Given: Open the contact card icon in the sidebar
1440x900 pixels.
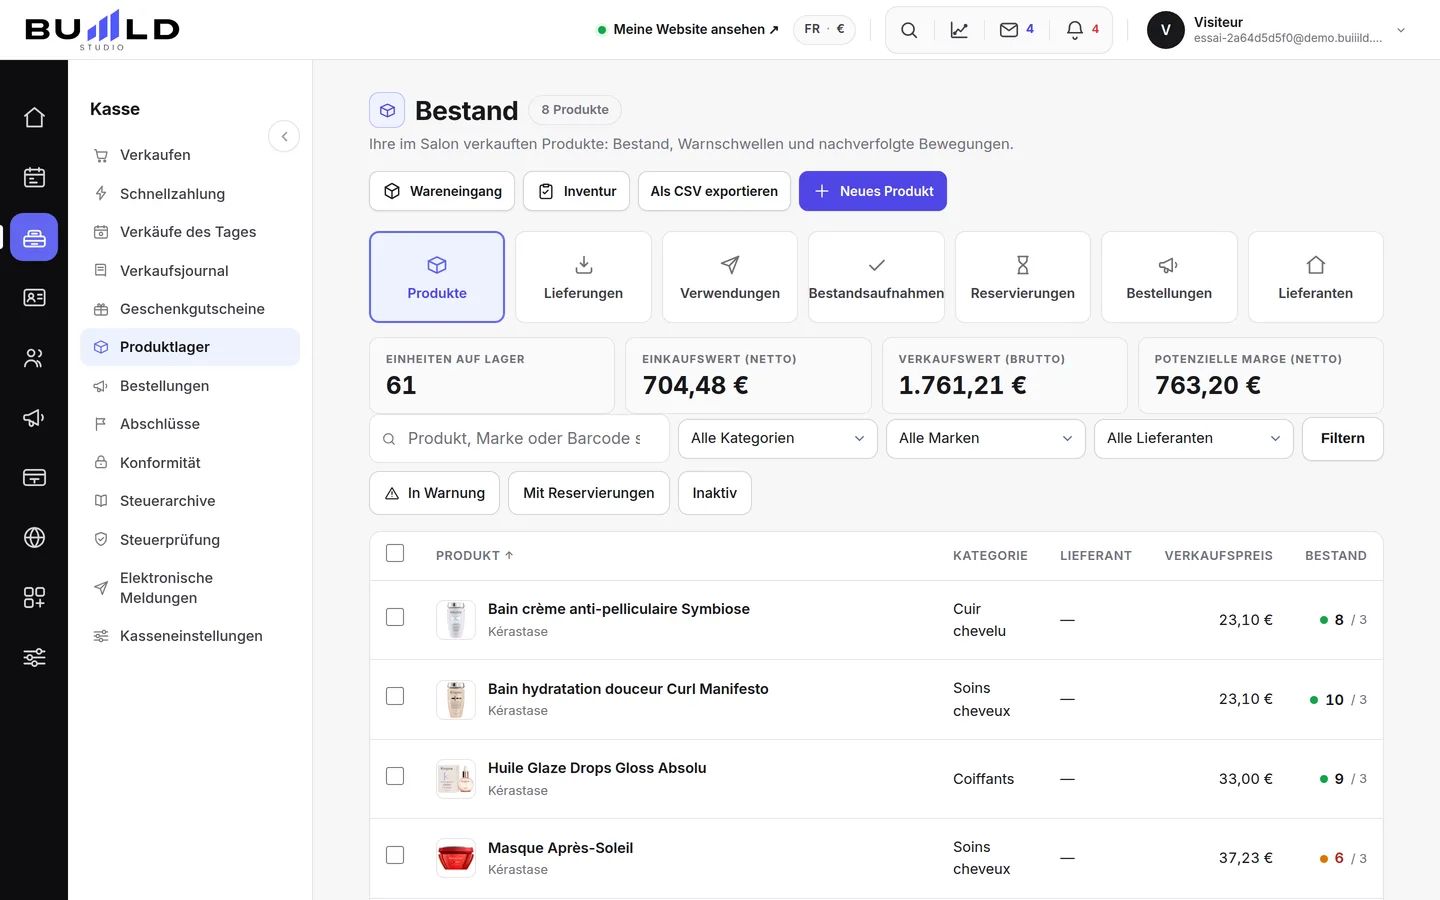Looking at the screenshot, I should pos(34,297).
